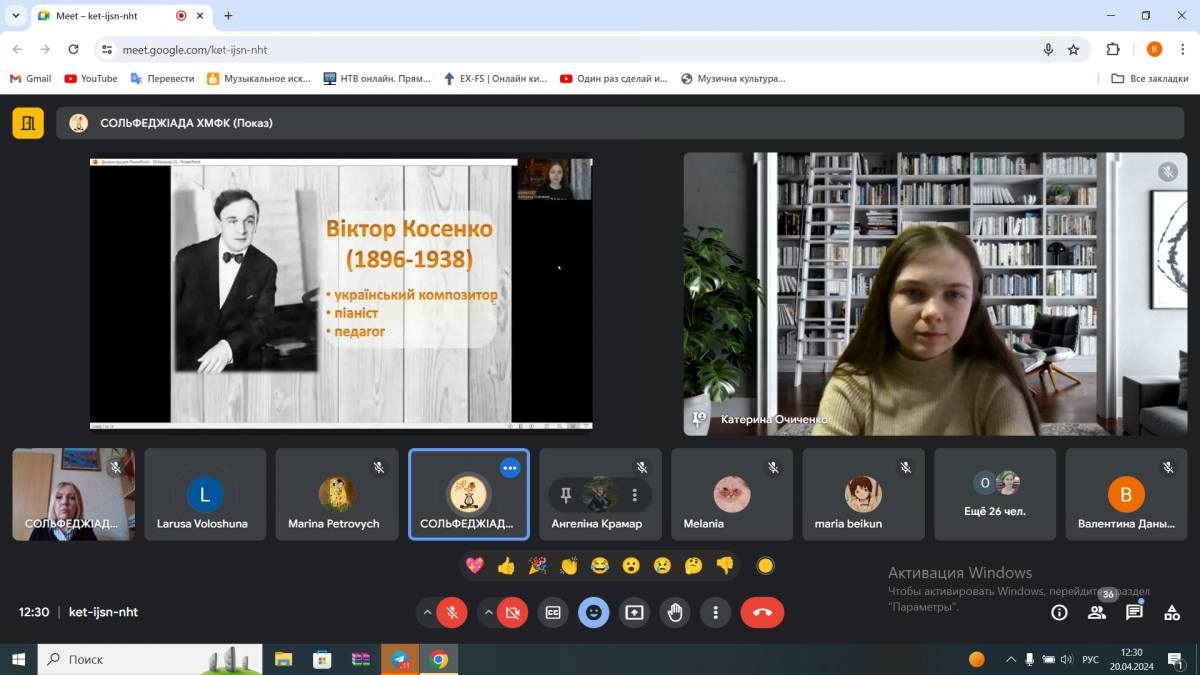This screenshot has height=675, width=1200.
Task: Expand video settings arrow beside camera
Action: tap(488, 612)
